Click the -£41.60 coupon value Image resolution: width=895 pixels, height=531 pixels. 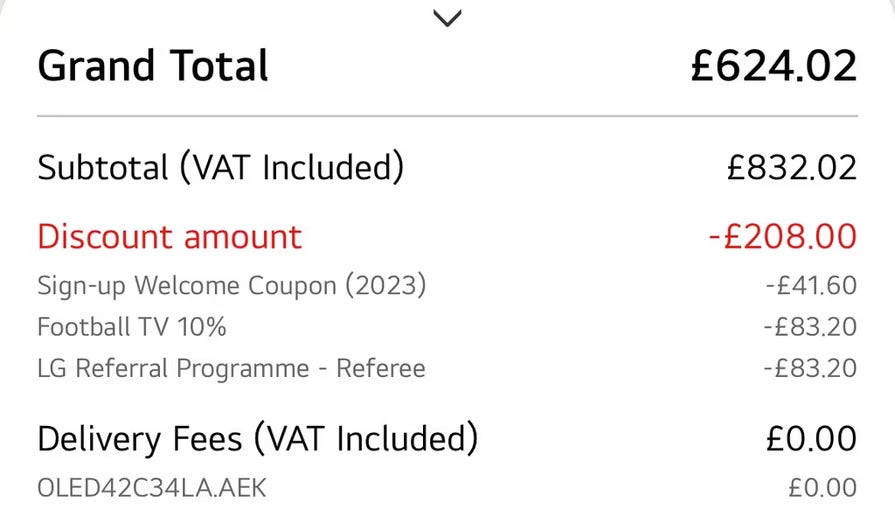811,285
